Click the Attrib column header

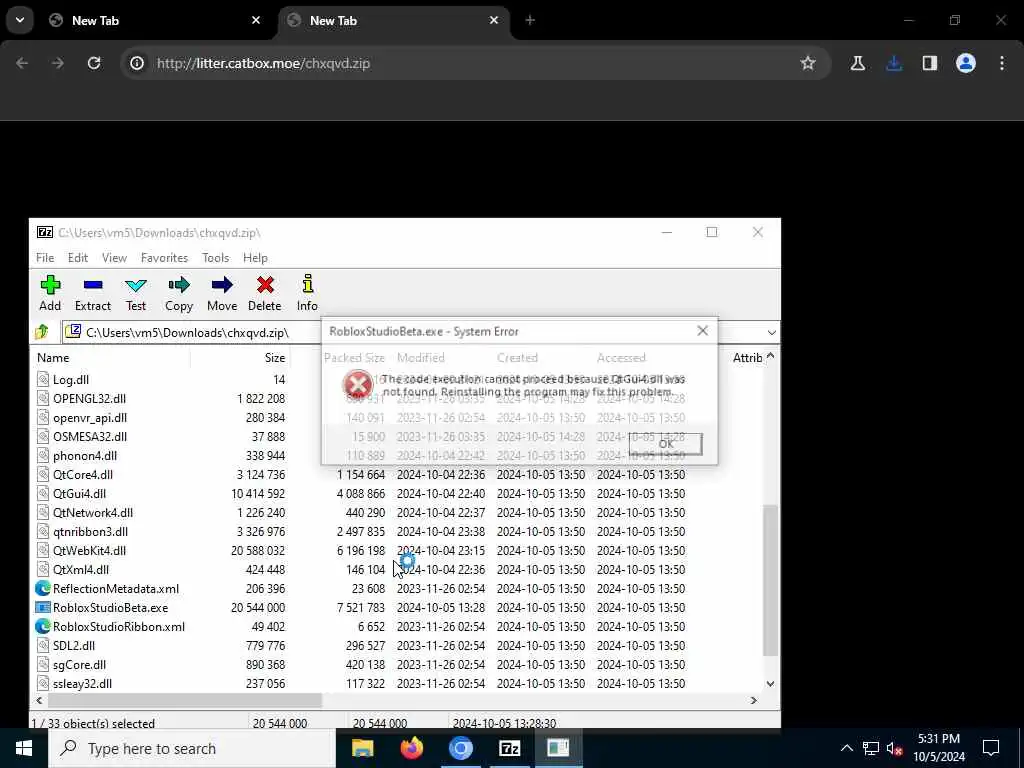click(747, 357)
